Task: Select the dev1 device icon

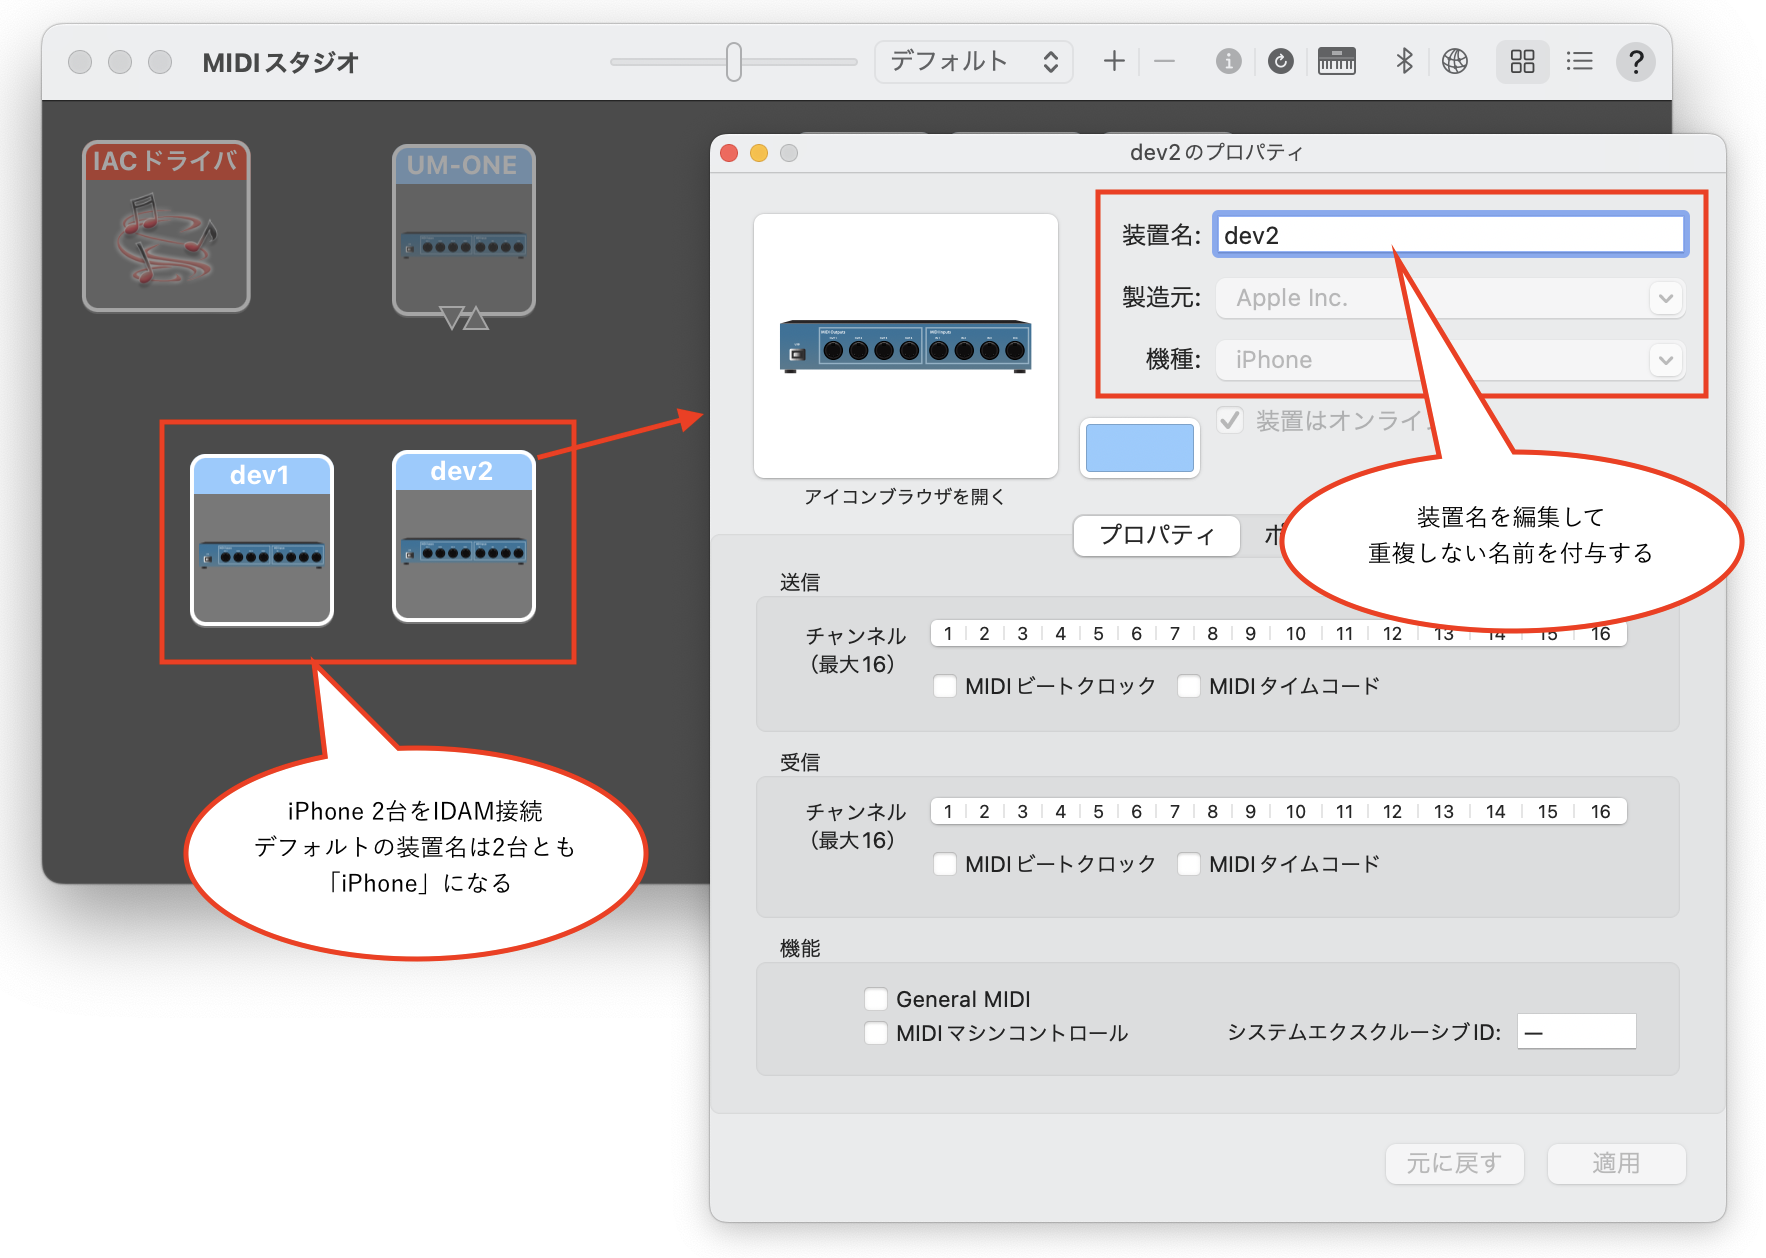Action: (x=262, y=540)
